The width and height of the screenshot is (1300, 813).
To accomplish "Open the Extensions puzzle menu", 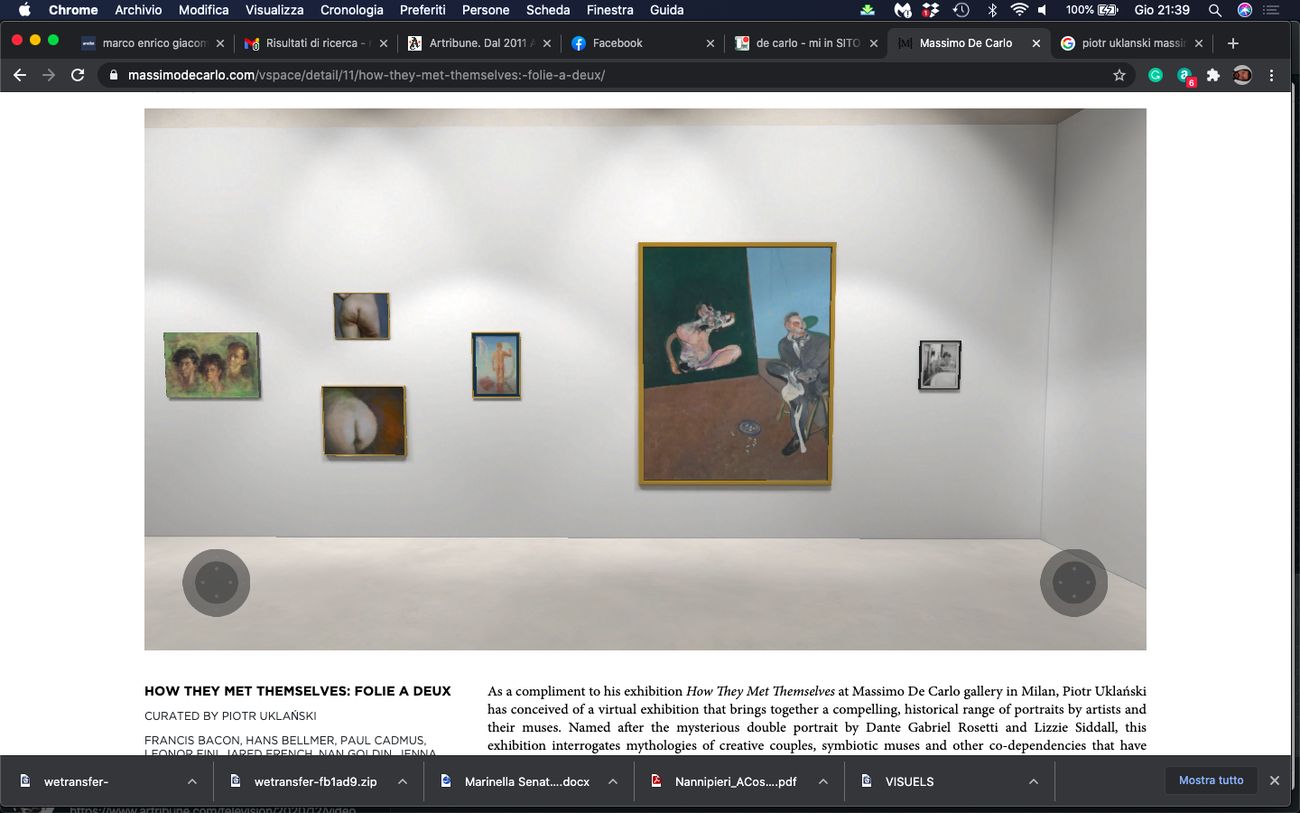I will tap(1213, 75).
